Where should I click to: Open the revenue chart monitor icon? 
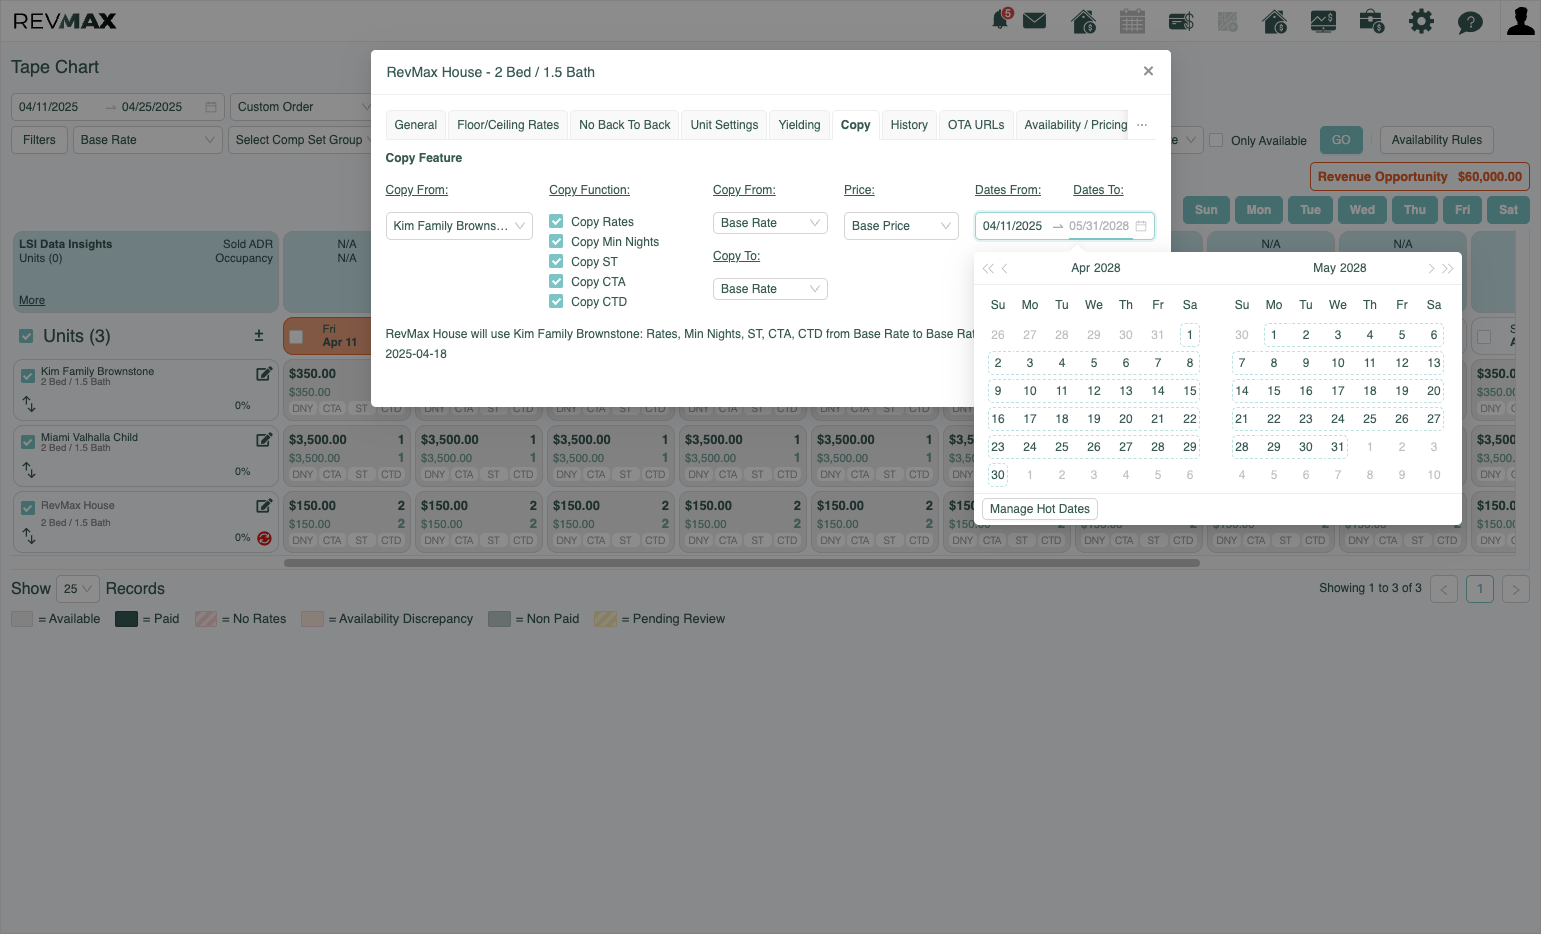coord(1323,21)
